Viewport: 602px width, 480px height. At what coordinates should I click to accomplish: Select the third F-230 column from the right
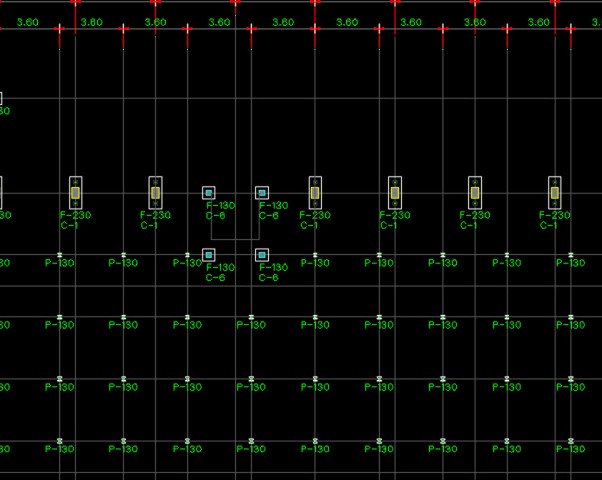click(395, 191)
